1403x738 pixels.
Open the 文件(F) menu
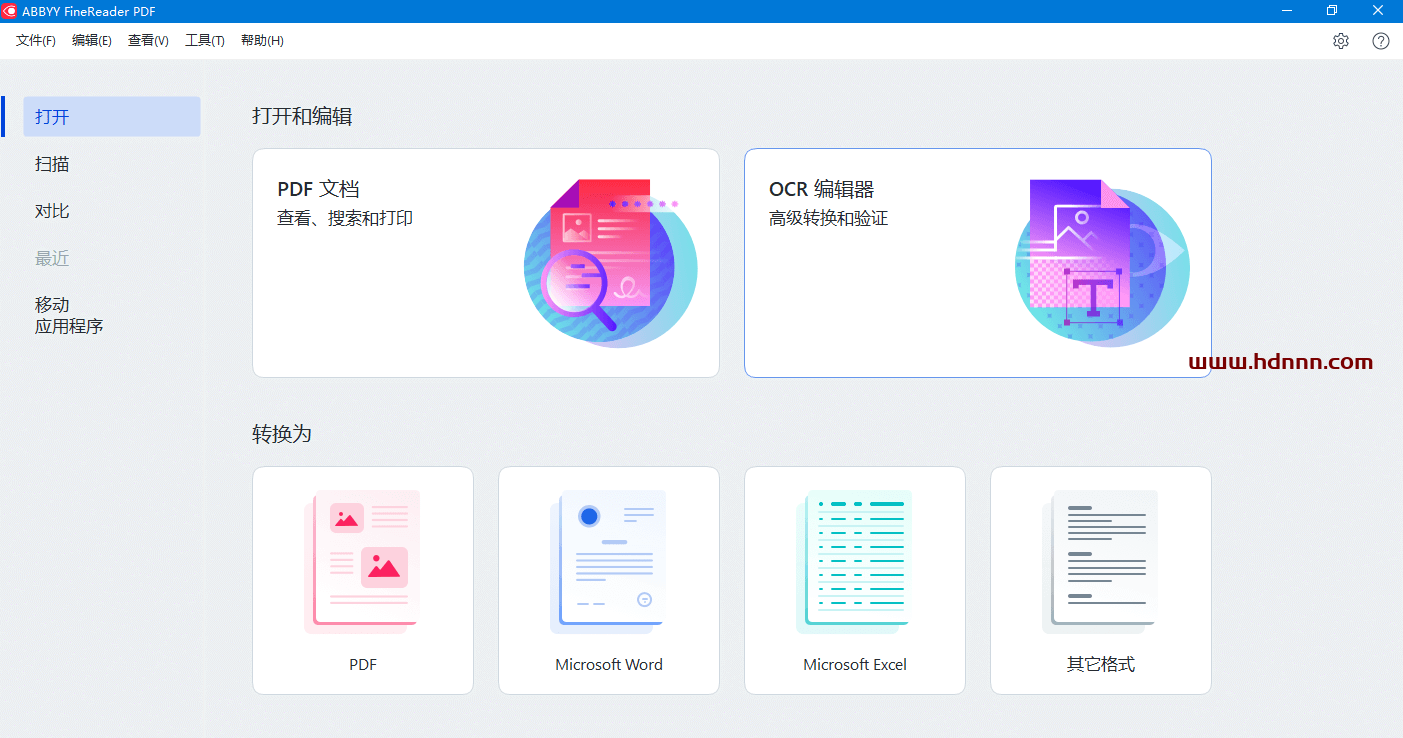pyautogui.click(x=36, y=41)
